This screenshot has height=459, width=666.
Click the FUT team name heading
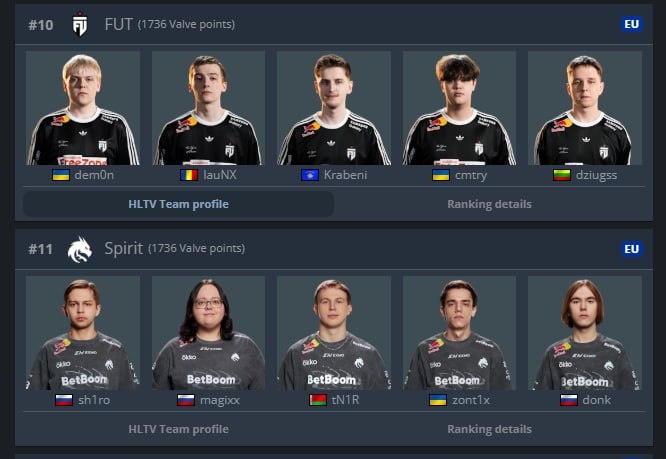click(x=119, y=24)
